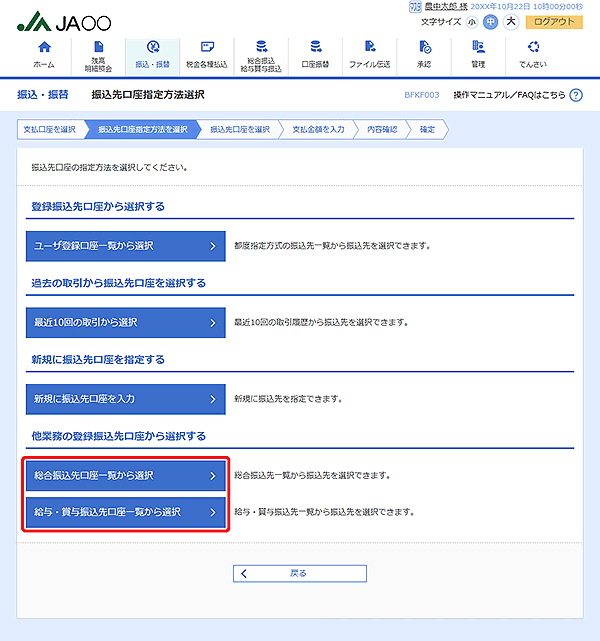Click text 給与・賞与振込先一覧から振込先を選択できます。
600x641 pixels.
point(324,512)
